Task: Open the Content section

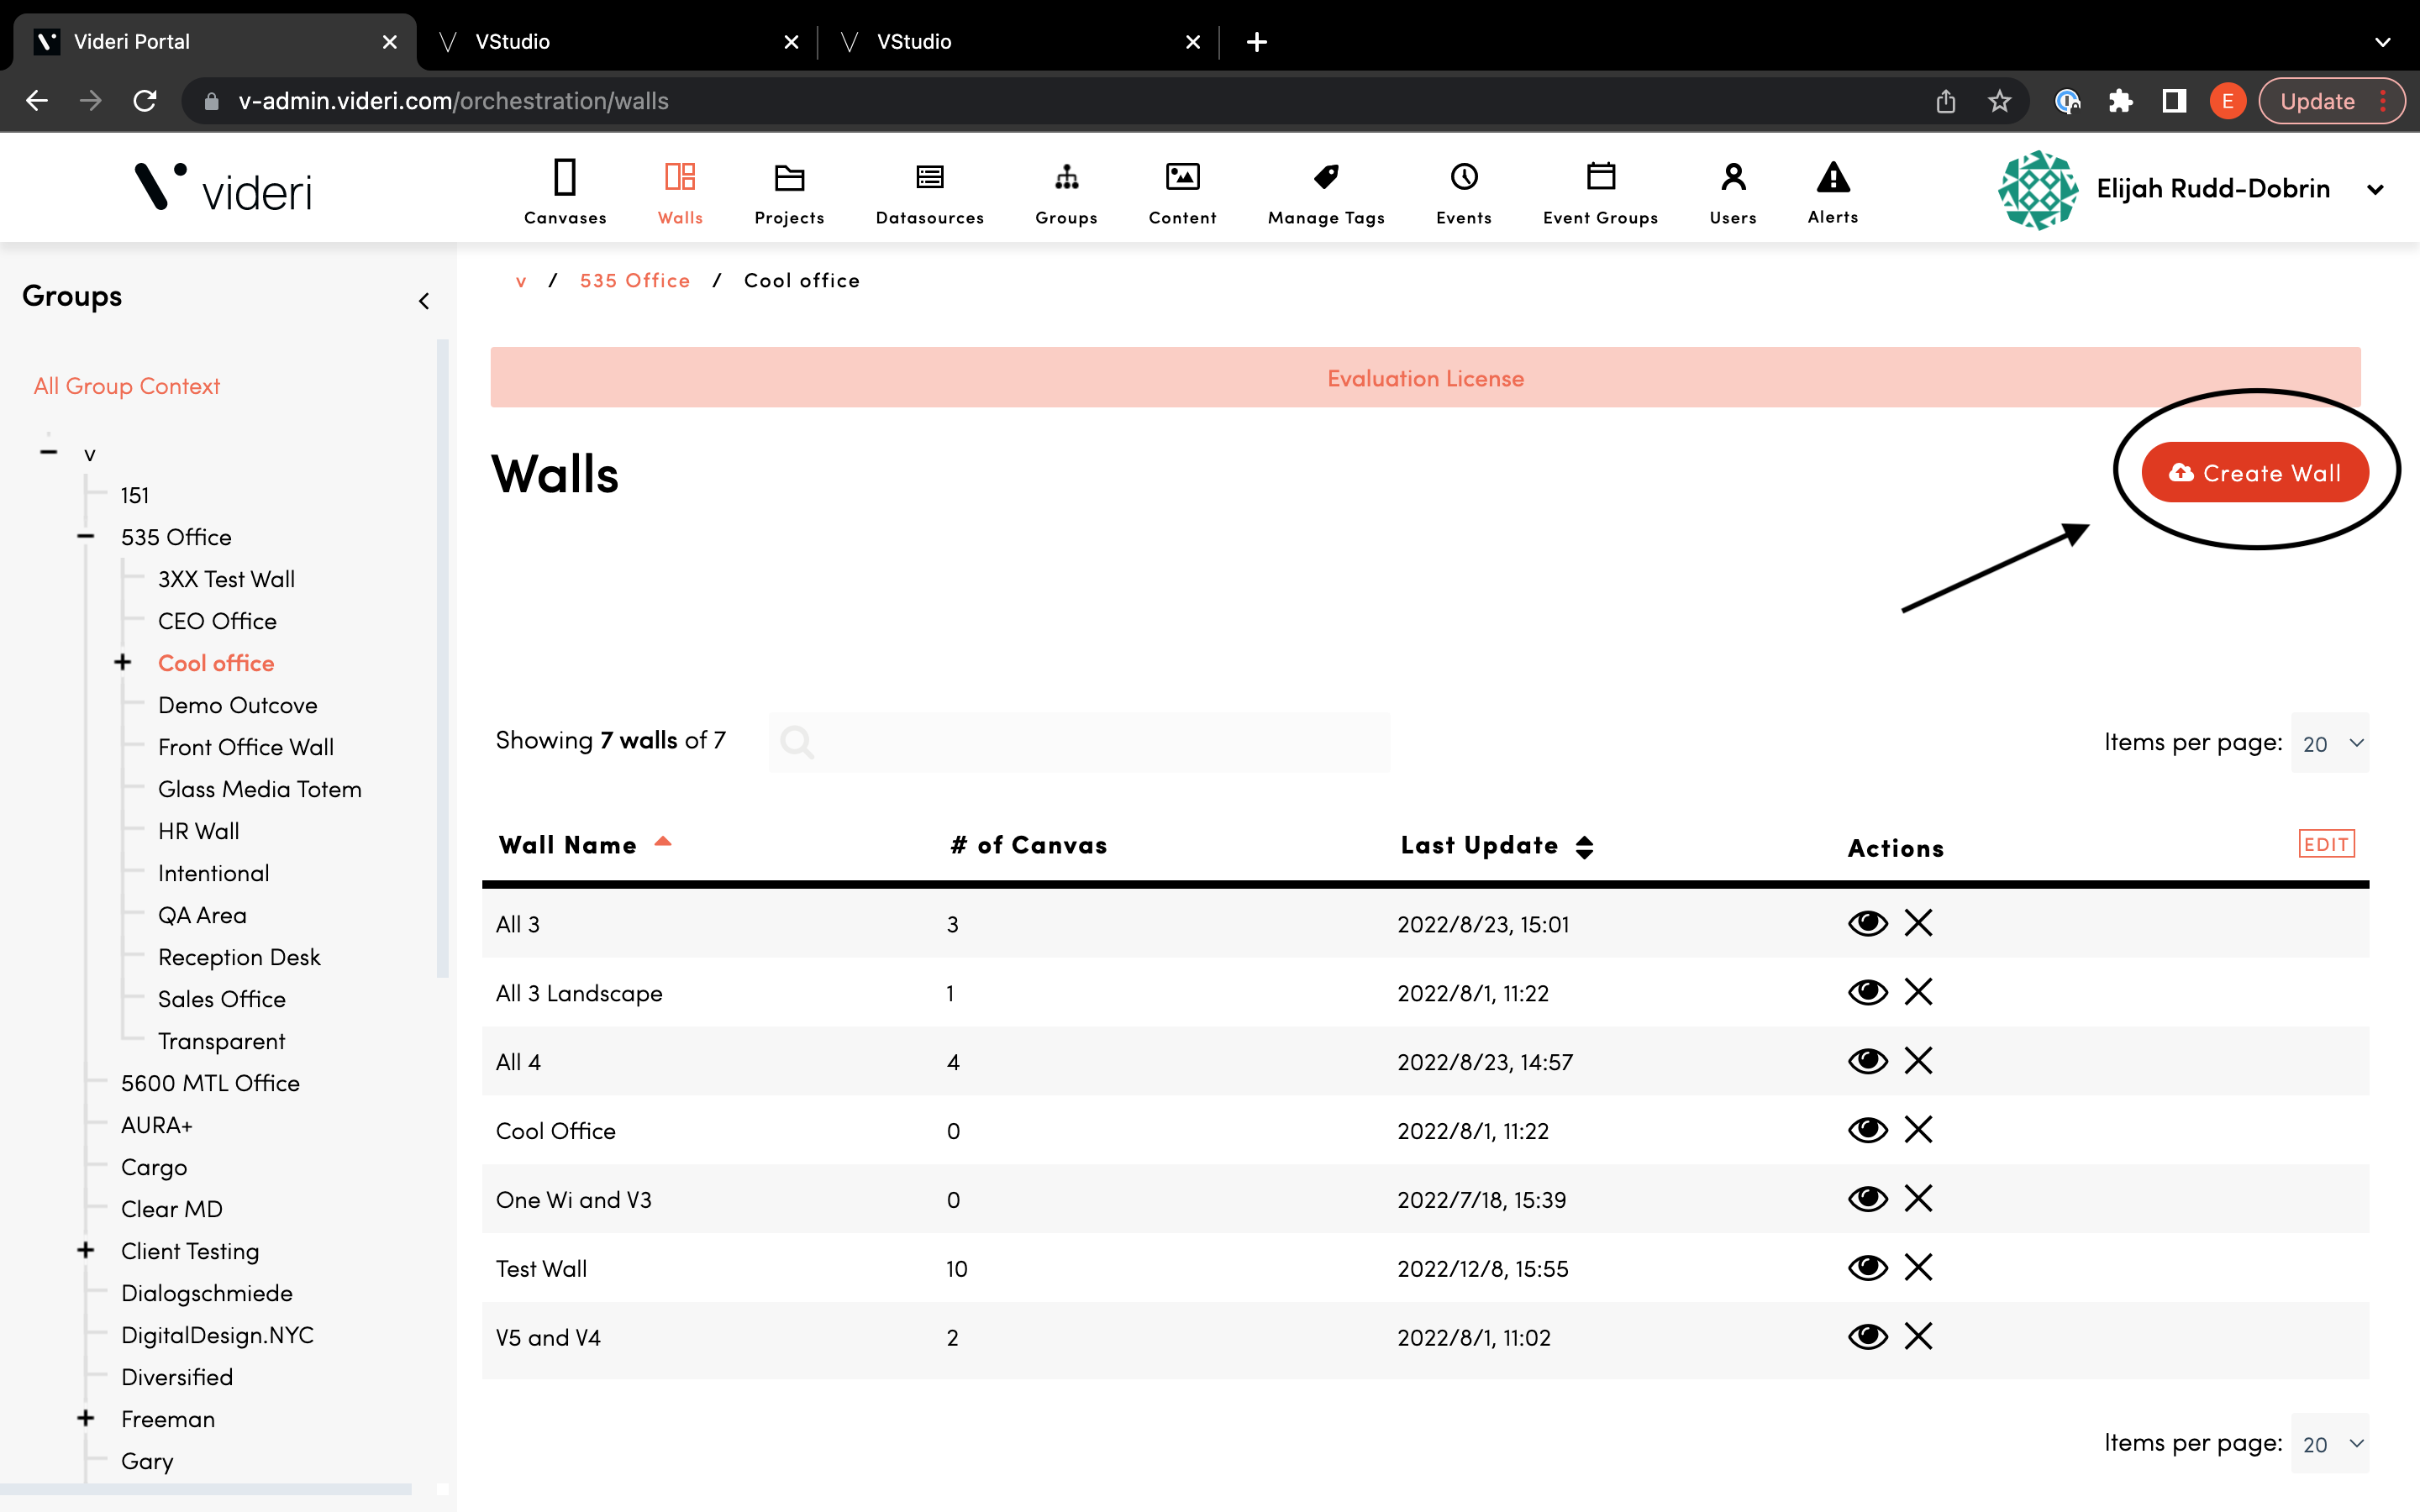Action: tap(1182, 192)
